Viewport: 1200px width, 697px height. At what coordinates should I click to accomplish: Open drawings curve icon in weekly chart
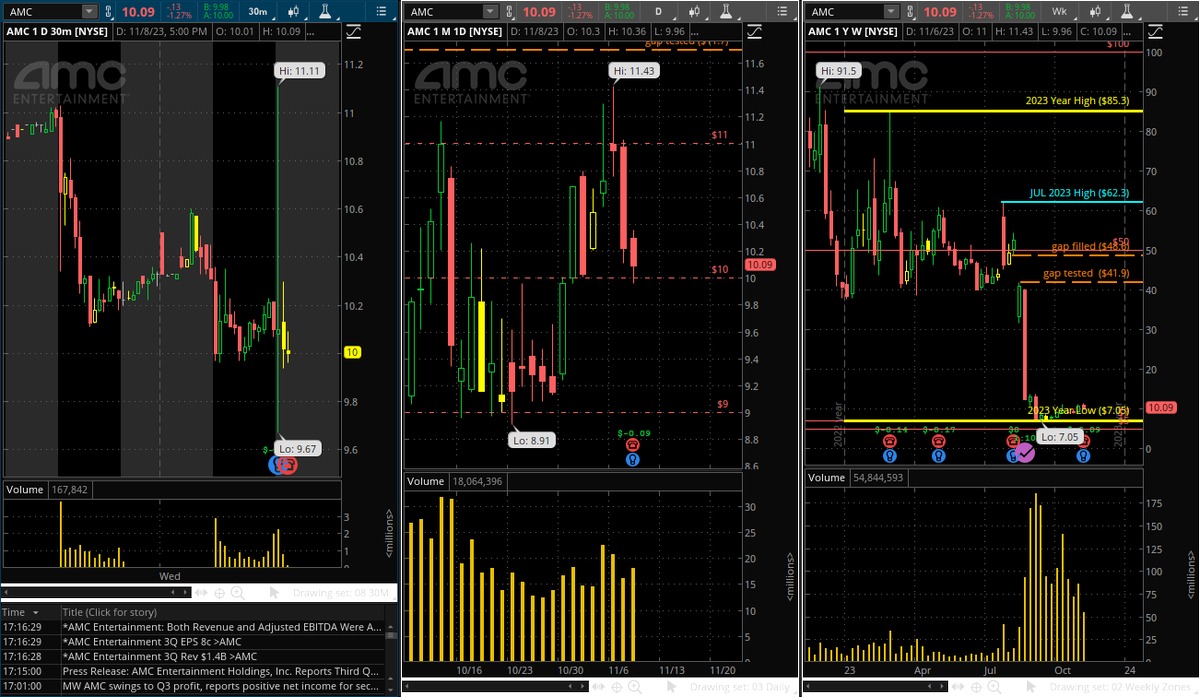tap(1155, 32)
